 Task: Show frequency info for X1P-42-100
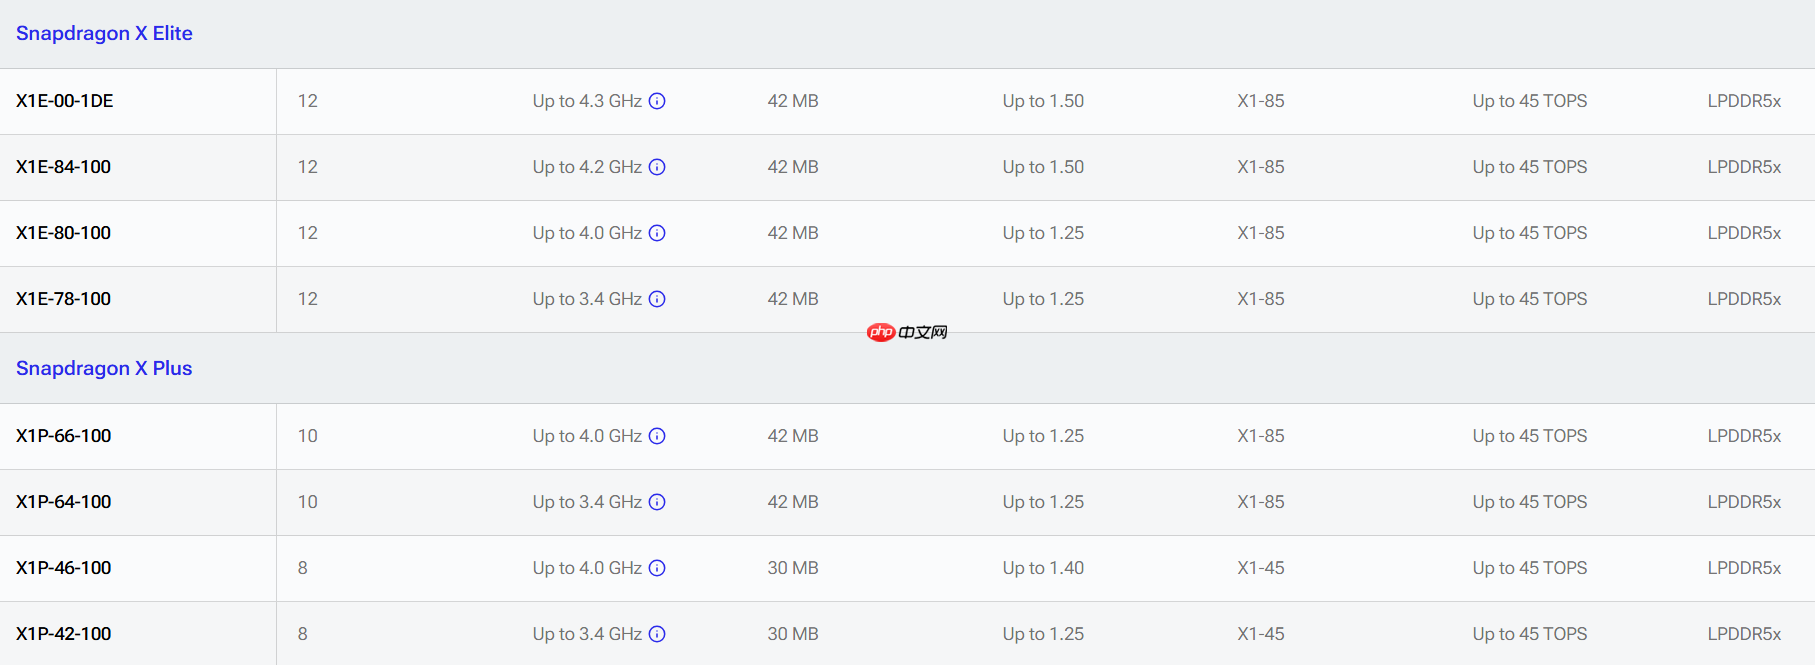(657, 634)
